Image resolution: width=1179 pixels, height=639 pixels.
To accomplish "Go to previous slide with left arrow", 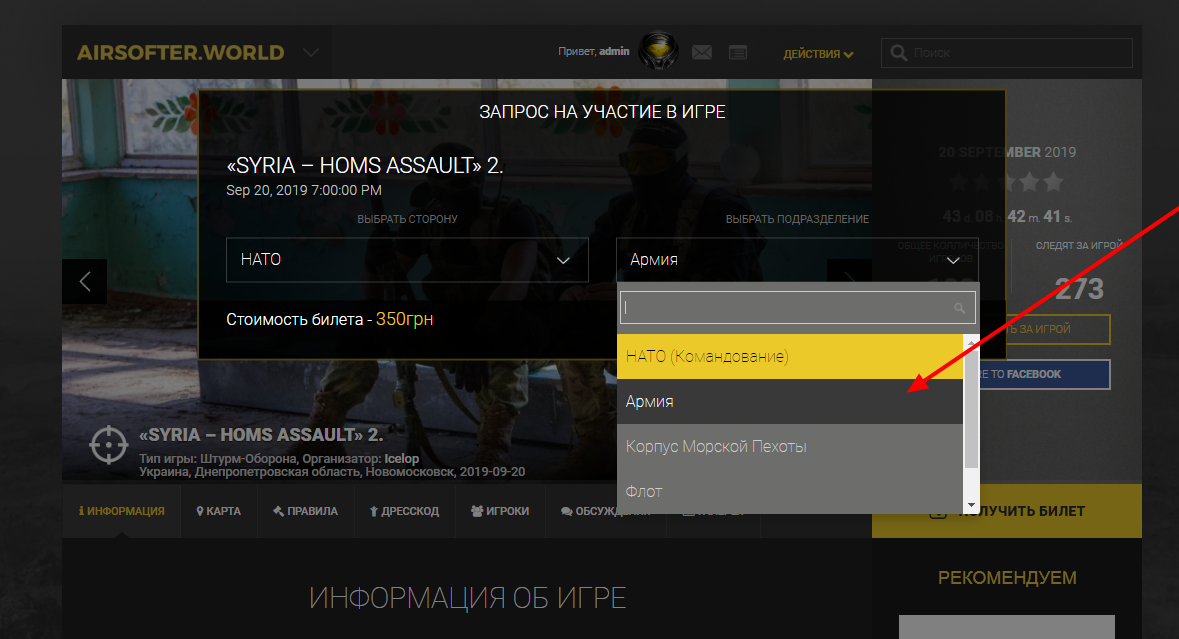I will tap(84, 281).
